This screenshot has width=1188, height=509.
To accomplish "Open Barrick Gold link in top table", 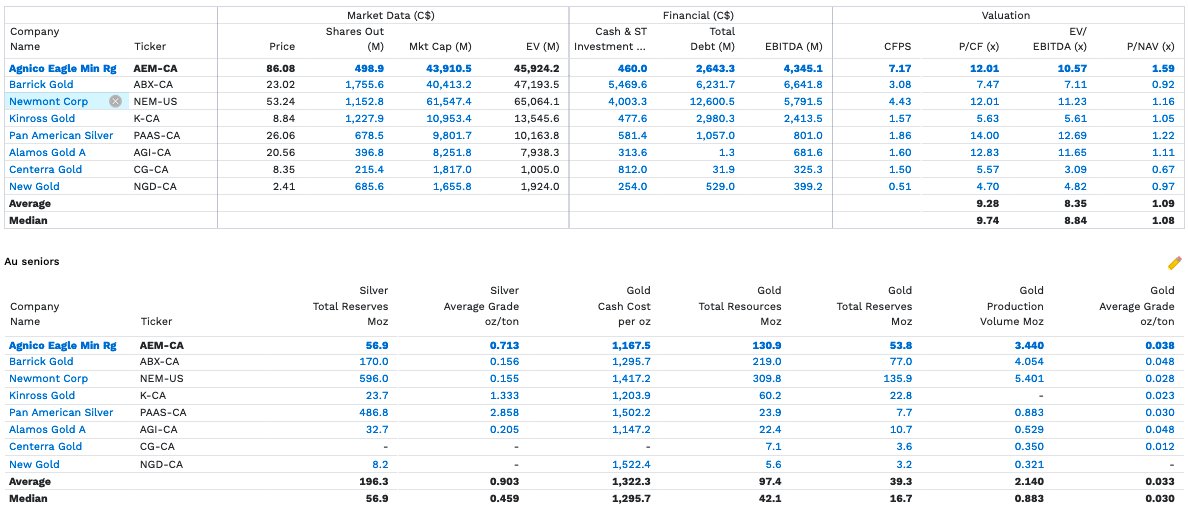I will [42, 85].
